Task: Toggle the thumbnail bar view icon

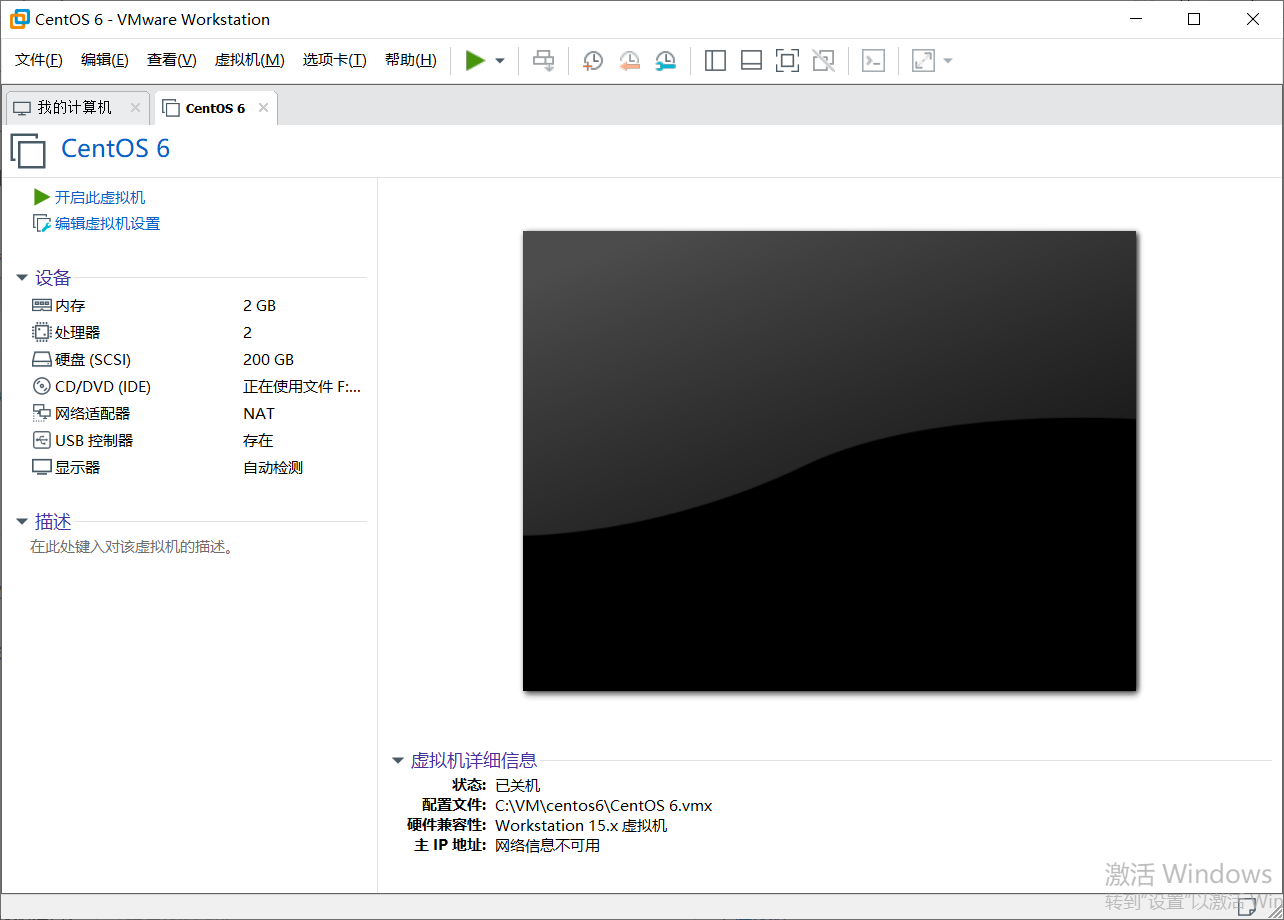Action: click(751, 61)
